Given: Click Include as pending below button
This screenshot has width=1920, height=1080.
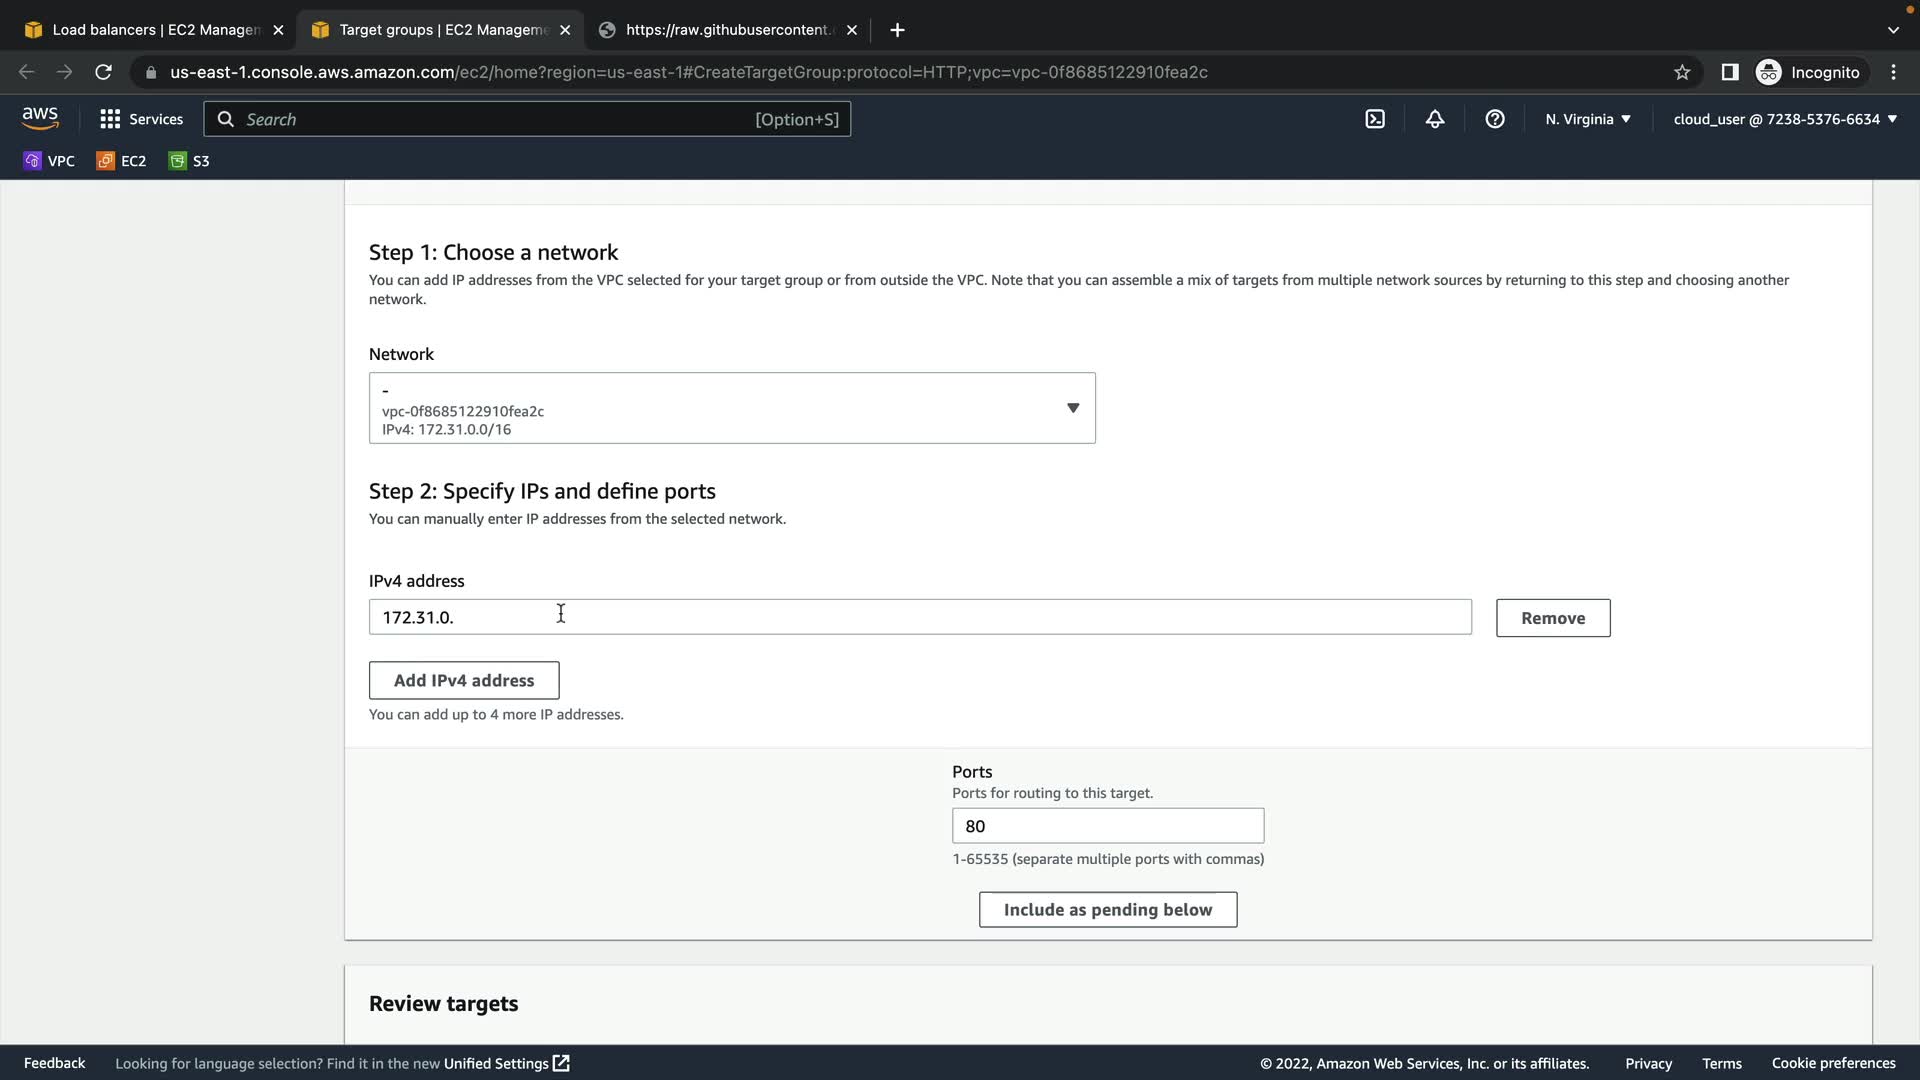Looking at the screenshot, I should [1107, 910].
